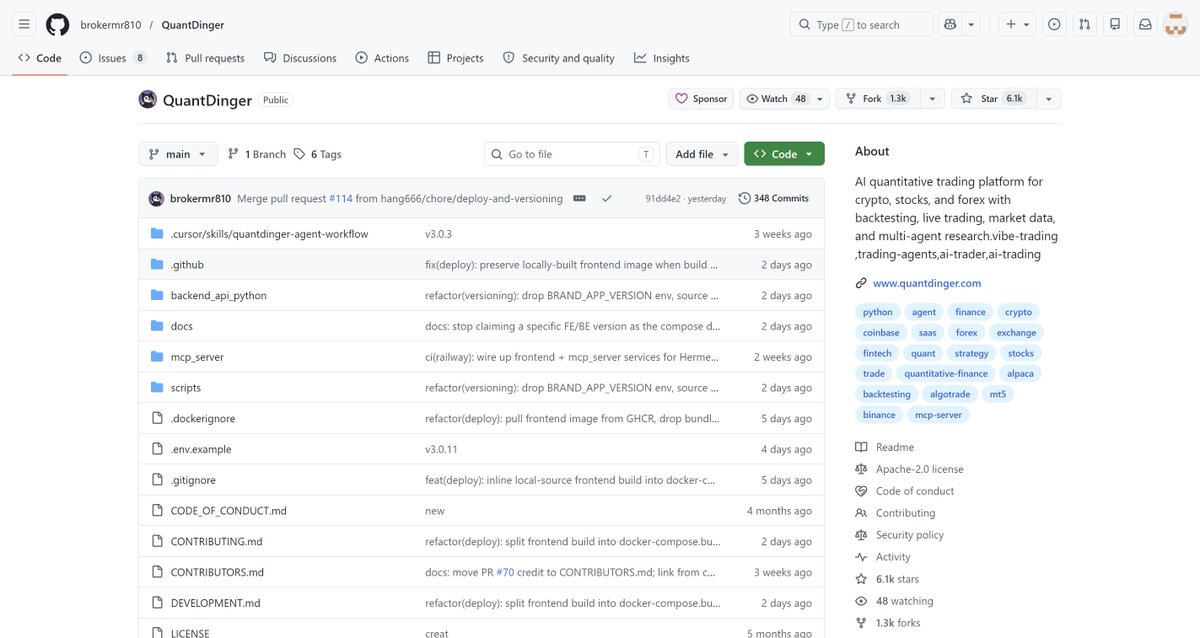The image size is (1200, 638).
Task: View the 1 Branch link
Action: 257,154
